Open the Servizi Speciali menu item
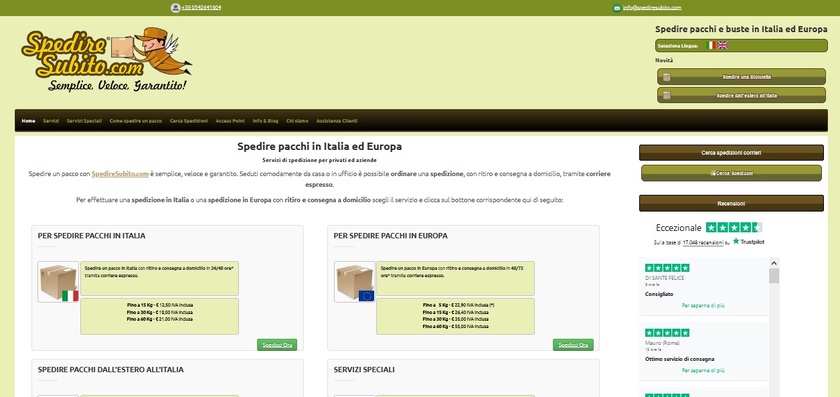 click(84, 121)
